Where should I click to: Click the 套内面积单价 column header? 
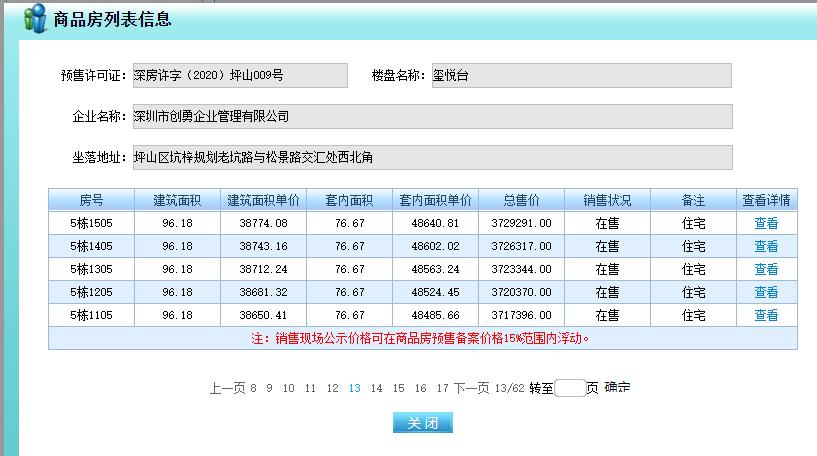(435, 200)
